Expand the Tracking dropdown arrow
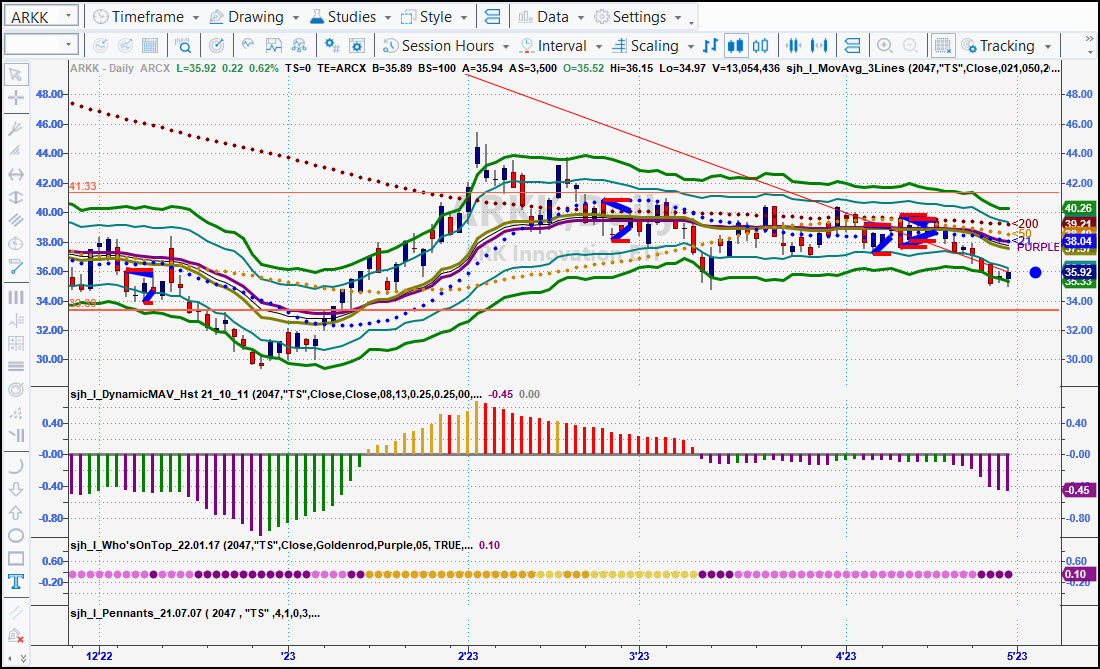 tap(1048, 46)
